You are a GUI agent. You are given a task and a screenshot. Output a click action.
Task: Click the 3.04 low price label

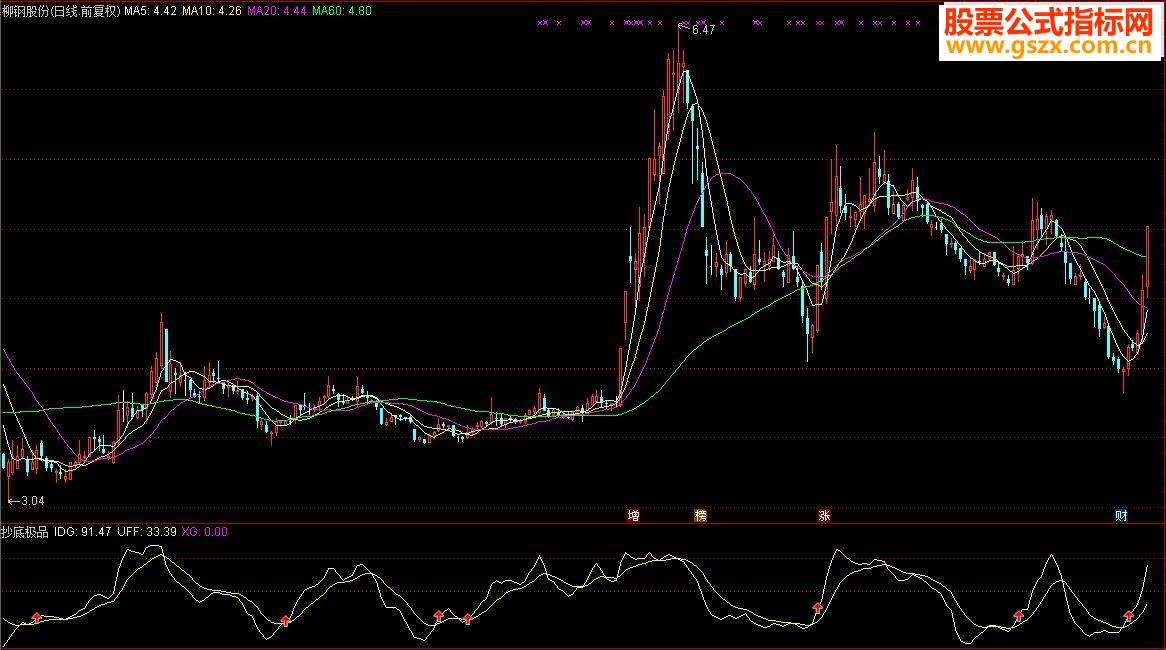tap(32, 501)
